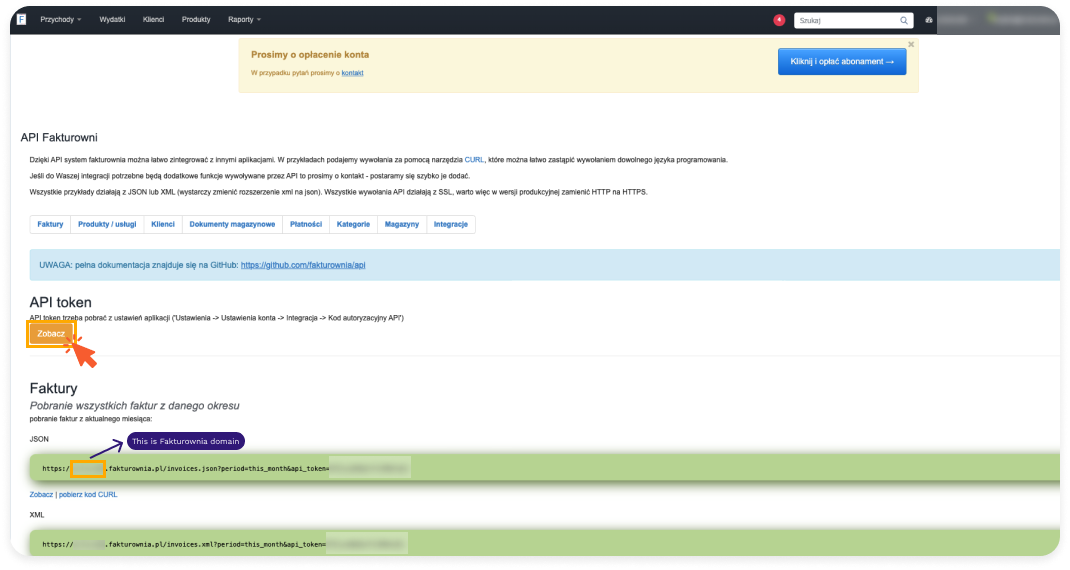This screenshot has width=1070, height=570.
Task: Click the 'Prosimy o opłacenie konta' banner title
Action: [310, 55]
